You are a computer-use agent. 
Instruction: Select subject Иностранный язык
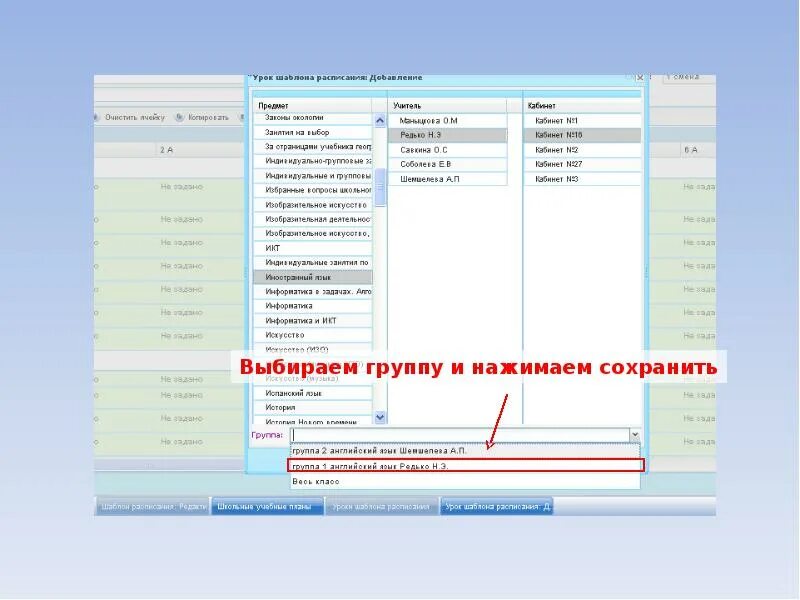pos(313,278)
